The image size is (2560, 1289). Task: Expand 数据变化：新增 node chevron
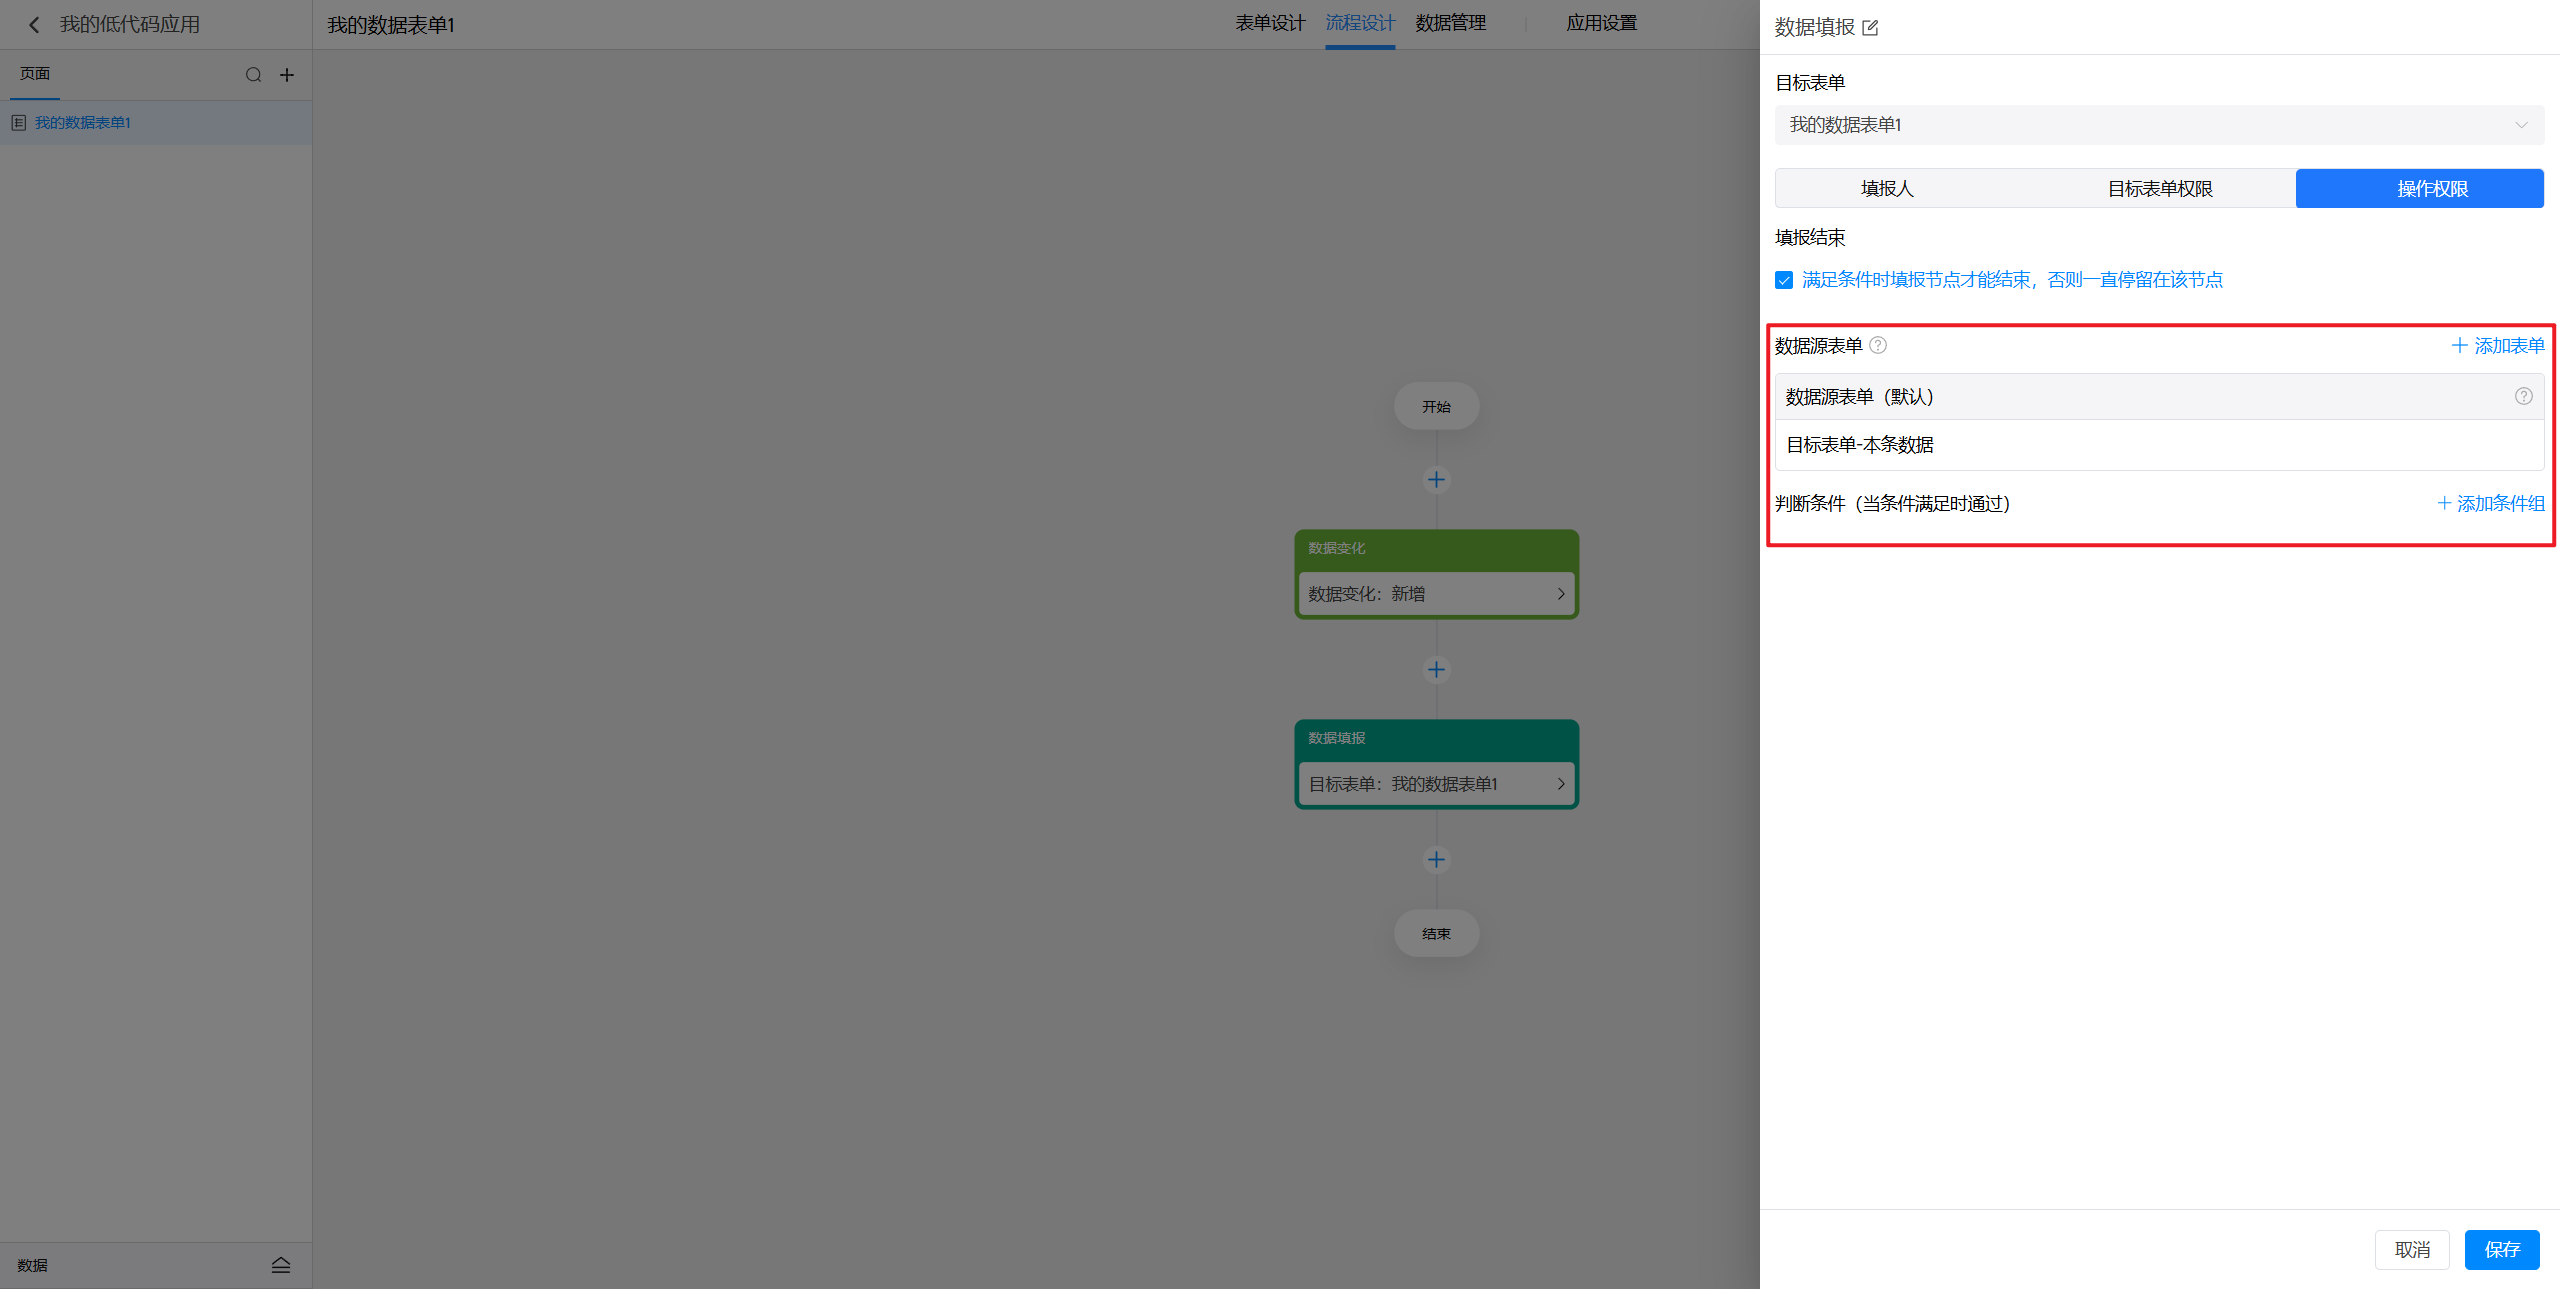tap(1560, 594)
